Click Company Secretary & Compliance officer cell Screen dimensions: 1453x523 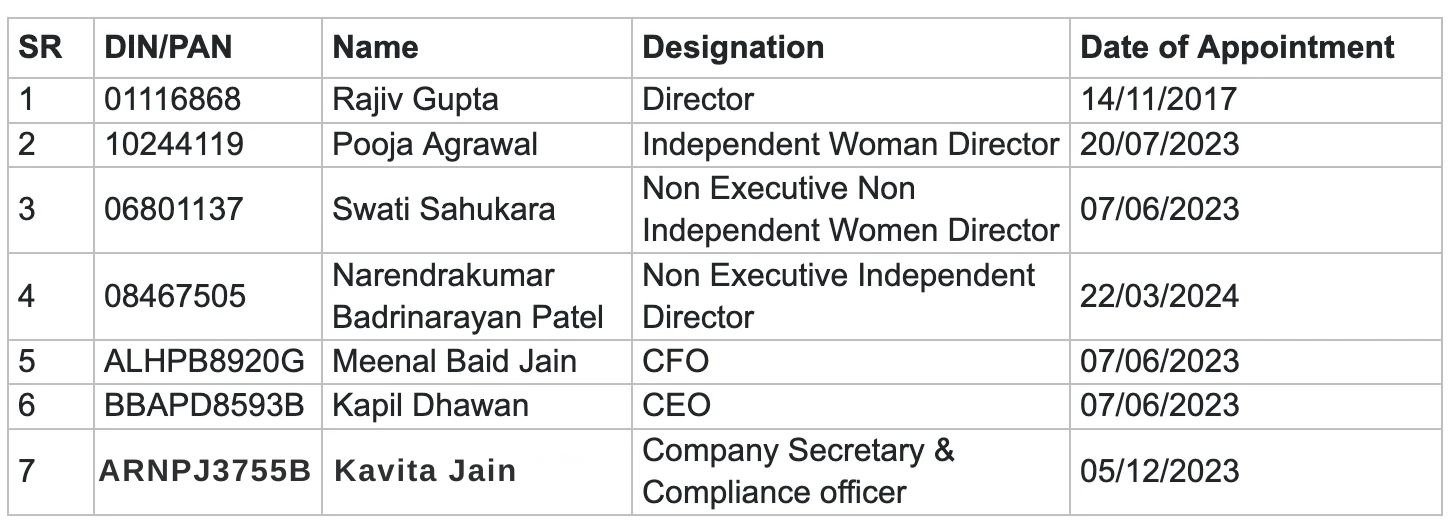point(798,471)
